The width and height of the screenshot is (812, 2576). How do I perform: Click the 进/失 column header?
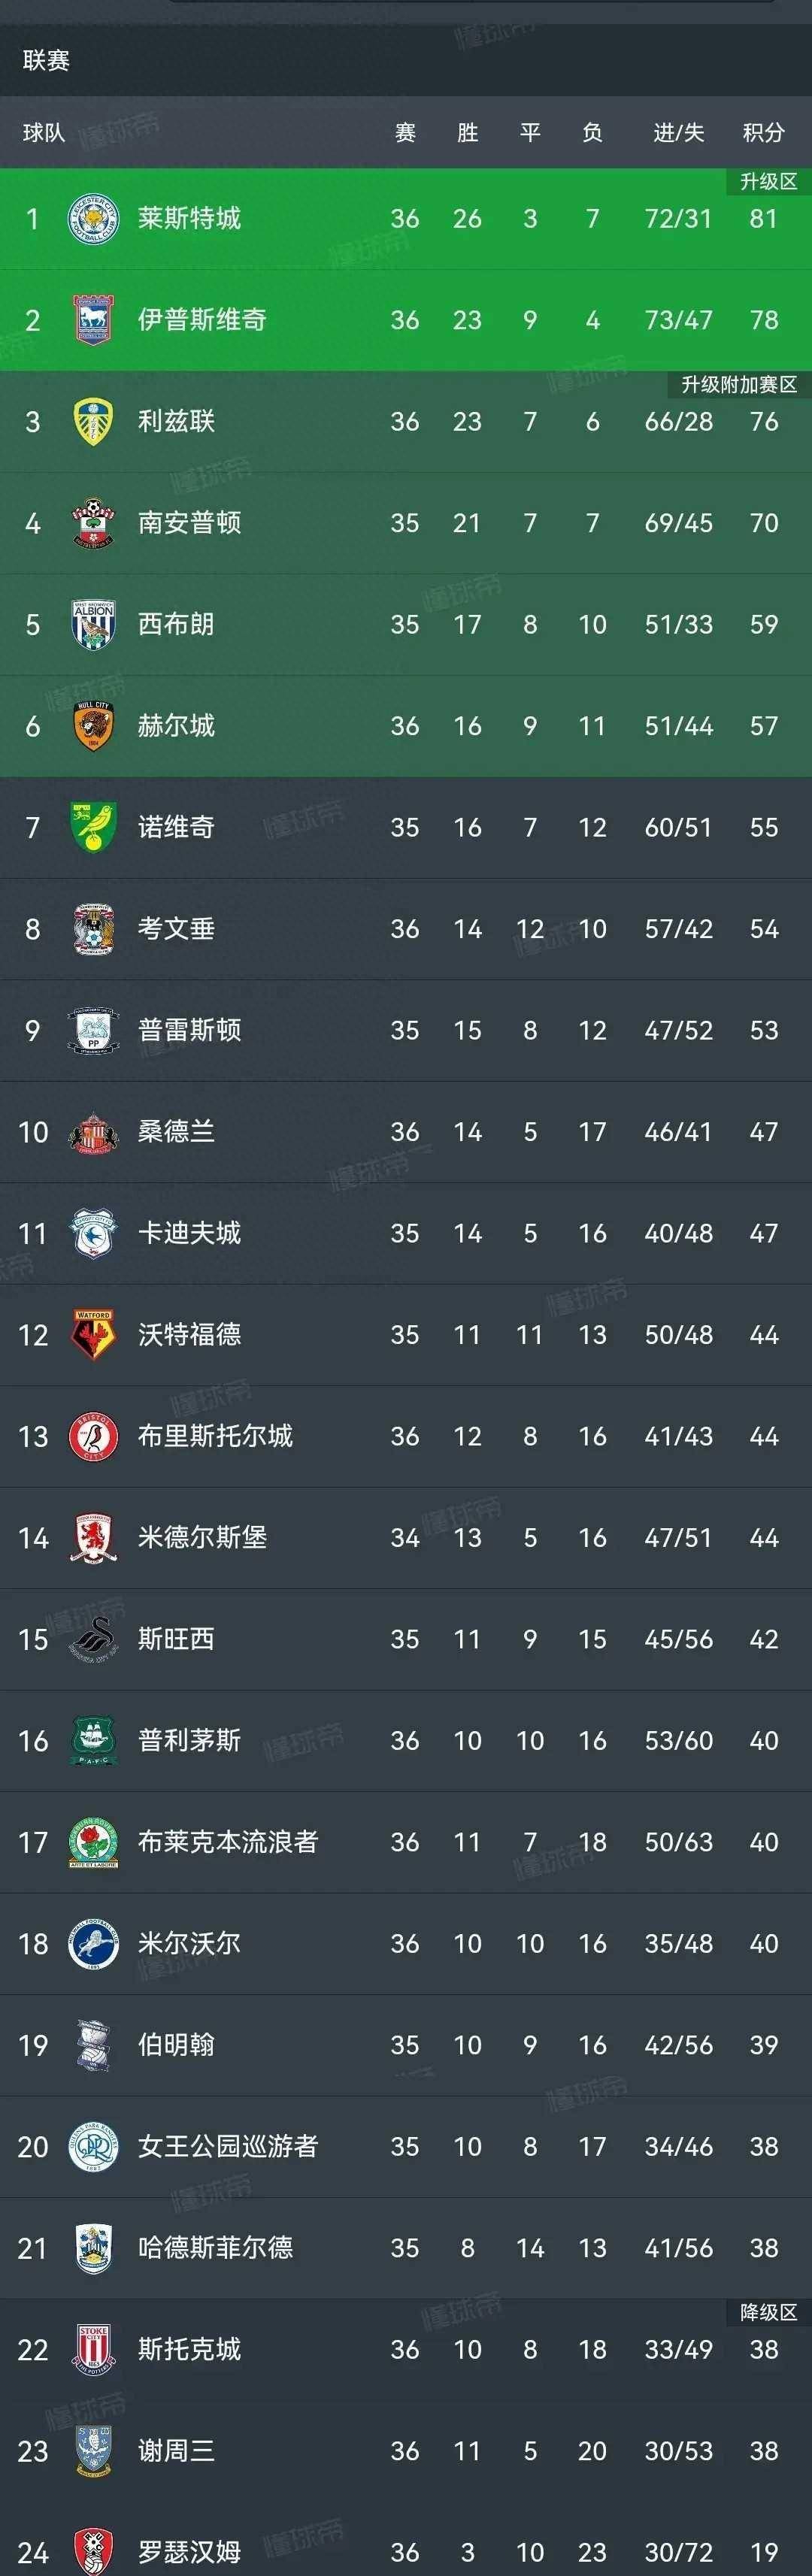coord(679,132)
